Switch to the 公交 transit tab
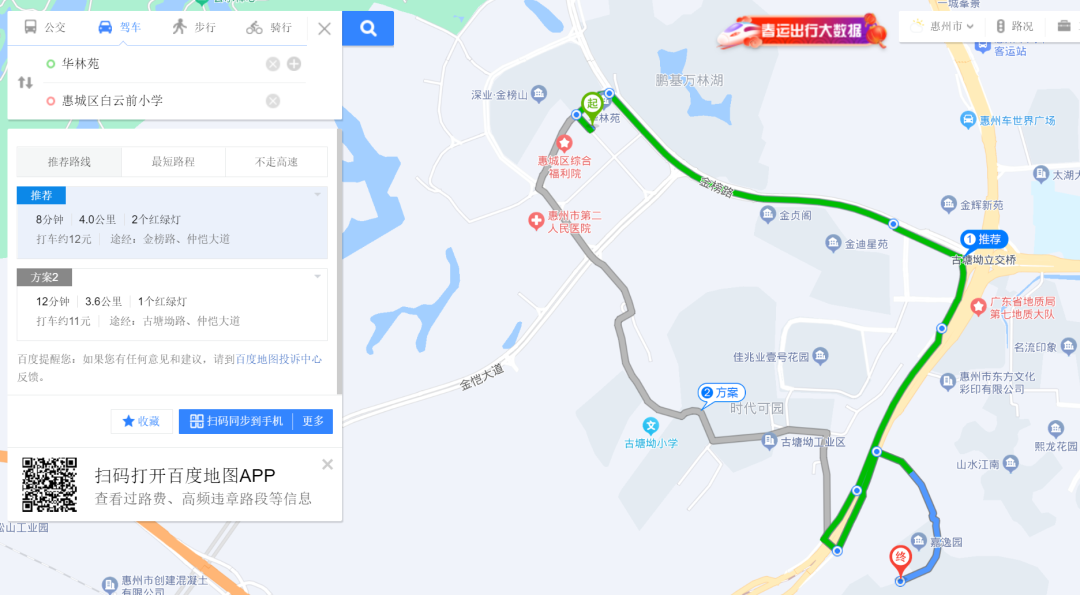This screenshot has height=595, width=1080. (x=45, y=28)
